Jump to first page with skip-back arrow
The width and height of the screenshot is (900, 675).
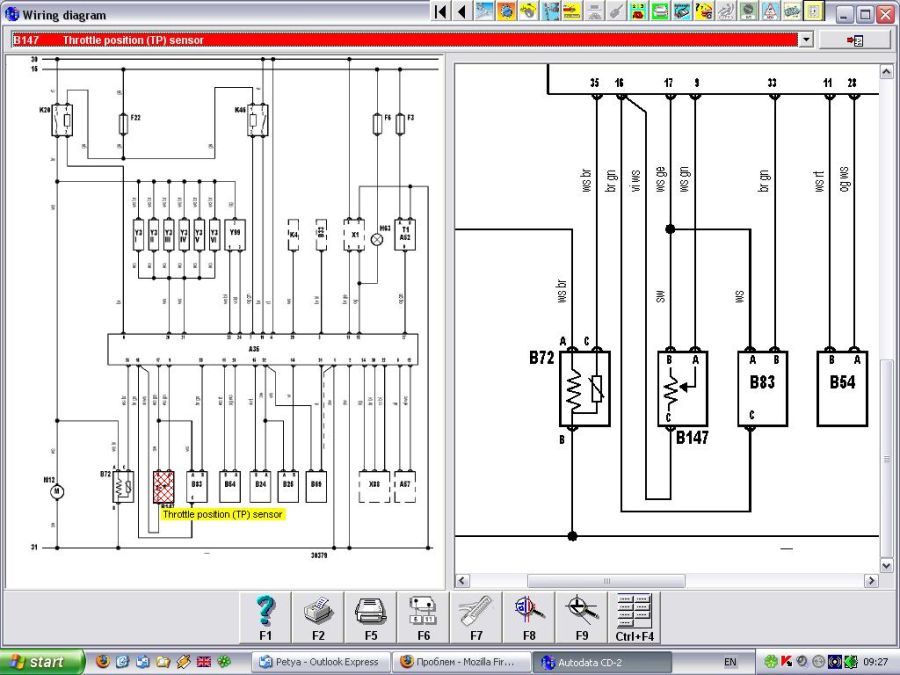click(x=440, y=12)
